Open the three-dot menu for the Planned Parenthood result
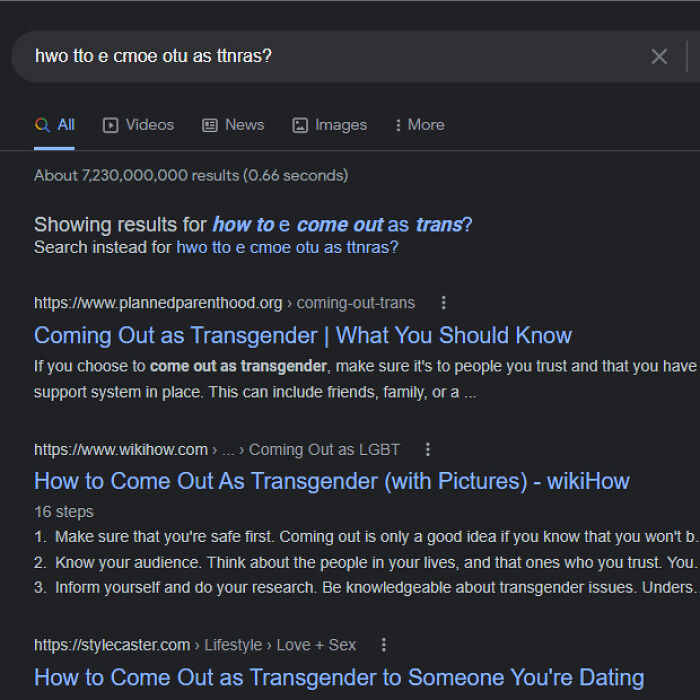 click(444, 303)
